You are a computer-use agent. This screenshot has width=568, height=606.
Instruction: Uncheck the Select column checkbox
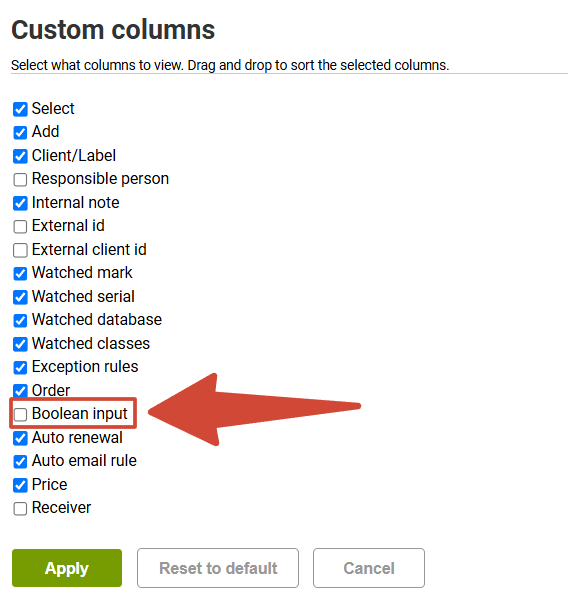pos(20,109)
